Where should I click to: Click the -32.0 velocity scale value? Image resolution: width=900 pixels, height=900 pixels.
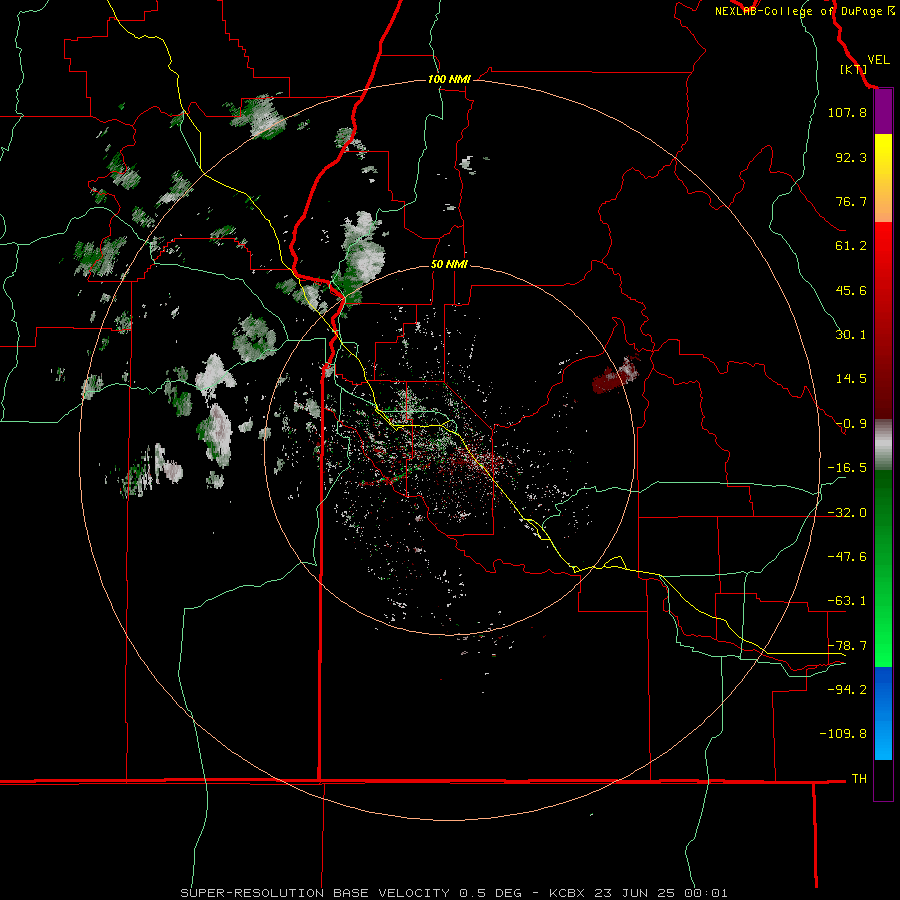(x=847, y=513)
